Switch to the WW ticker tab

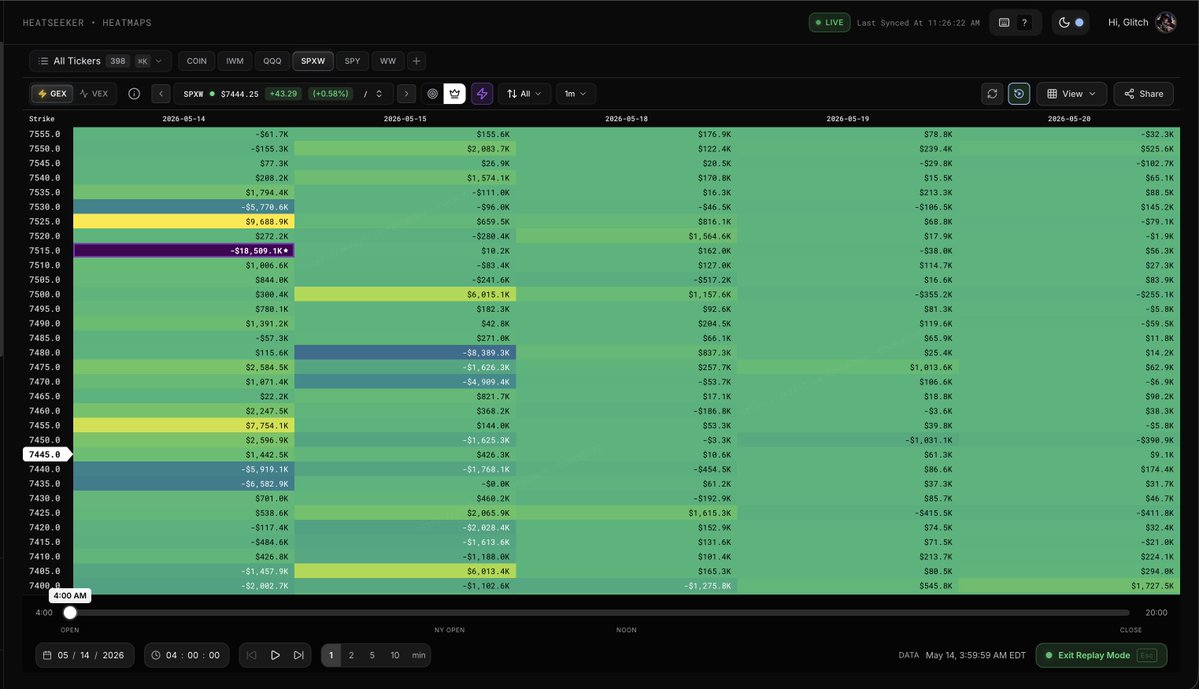coord(388,61)
